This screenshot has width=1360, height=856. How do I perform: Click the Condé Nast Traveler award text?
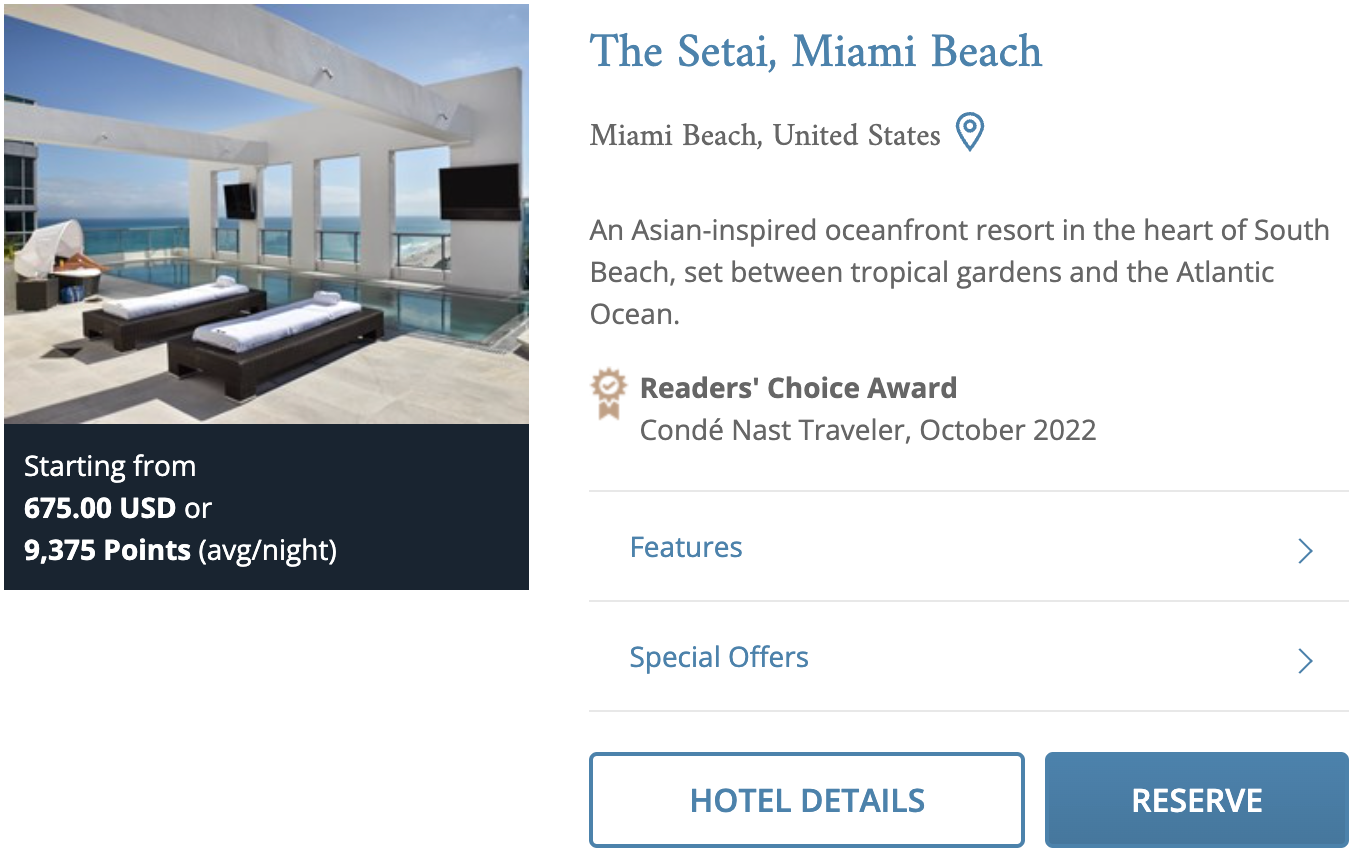[x=868, y=430]
